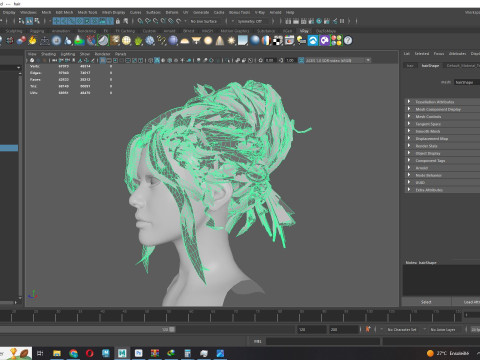Click the green flask with terrain shelf icon
This screenshot has height=360, width=480.
click(79, 40)
